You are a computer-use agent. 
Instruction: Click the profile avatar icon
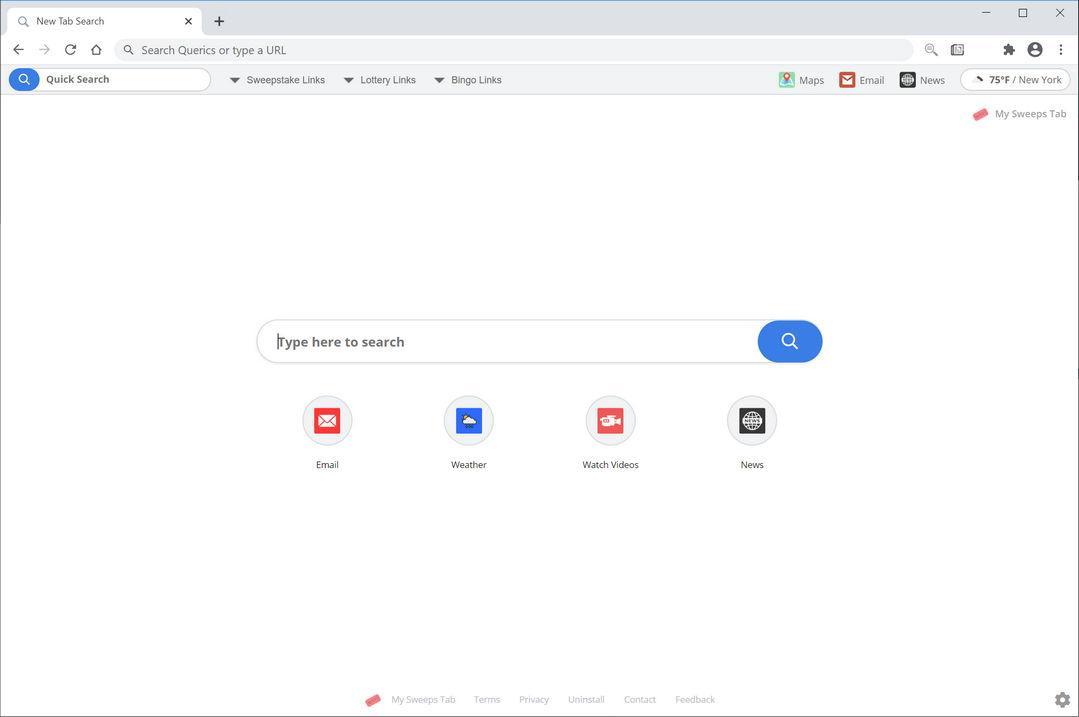(x=1035, y=50)
